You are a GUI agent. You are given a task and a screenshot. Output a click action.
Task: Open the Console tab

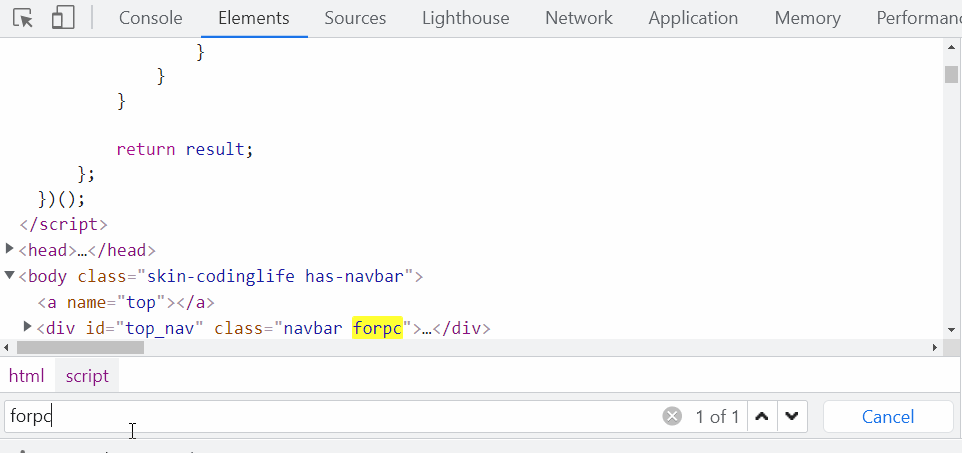150,18
